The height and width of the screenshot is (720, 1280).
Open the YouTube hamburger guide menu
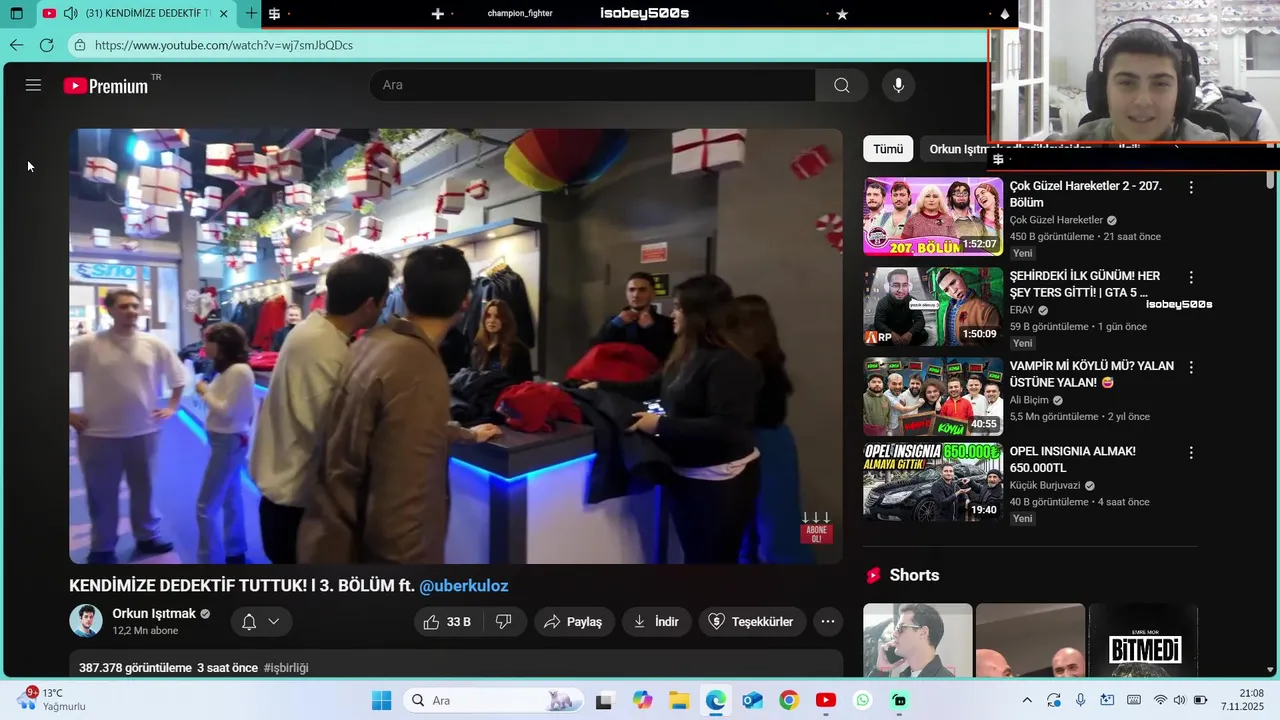tap(33, 85)
